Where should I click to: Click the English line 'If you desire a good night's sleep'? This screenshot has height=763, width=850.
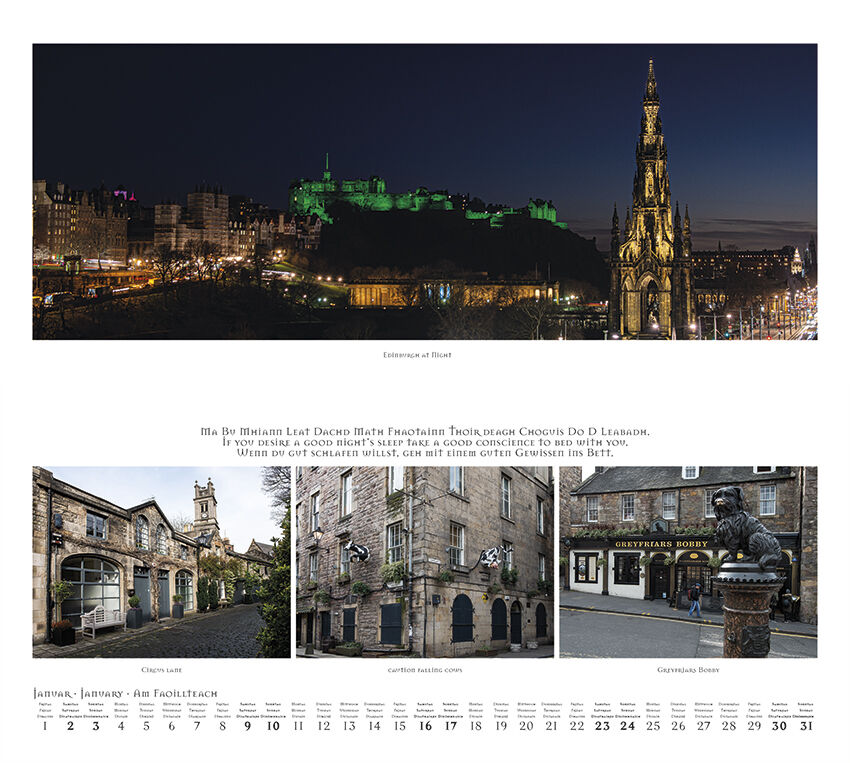click(x=425, y=442)
